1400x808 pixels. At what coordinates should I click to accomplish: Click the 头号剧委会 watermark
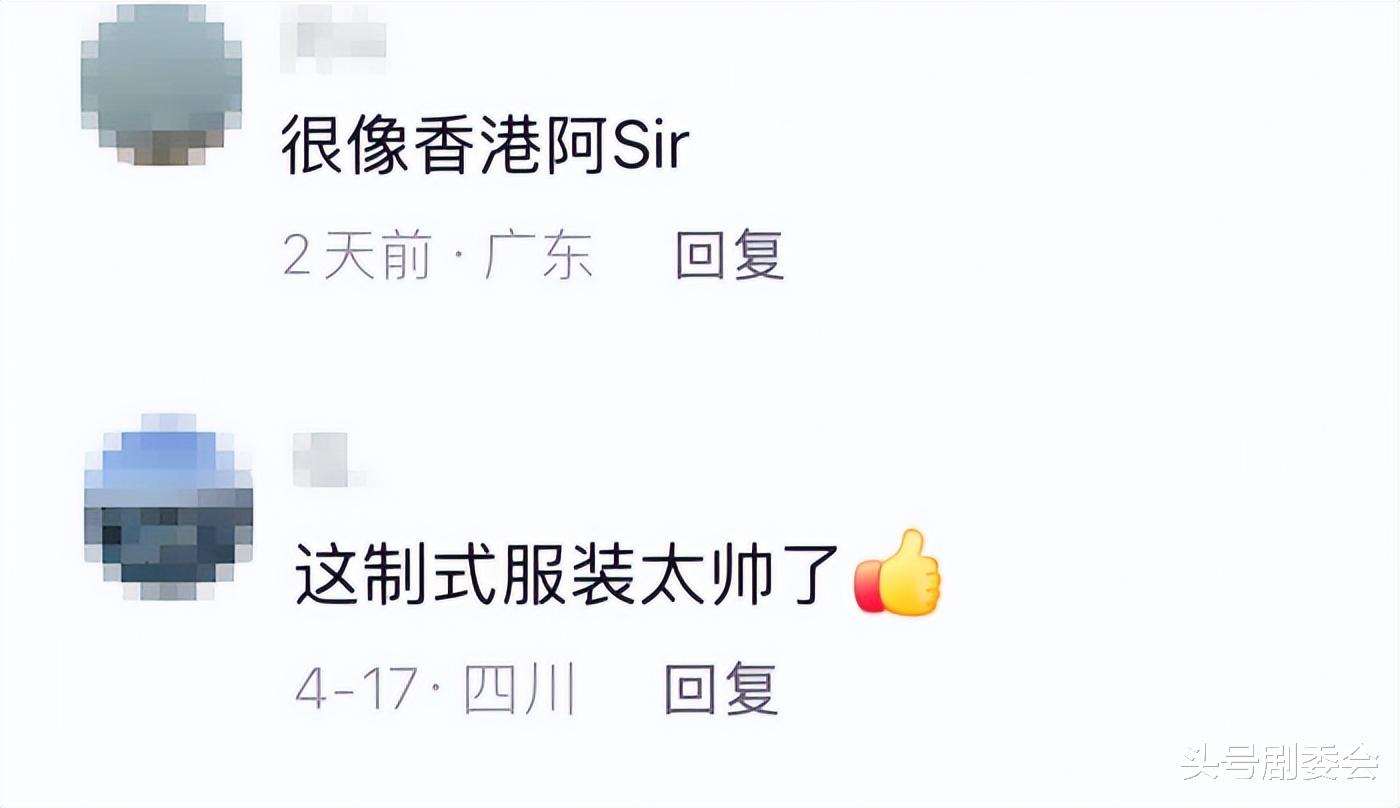(1280, 762)
